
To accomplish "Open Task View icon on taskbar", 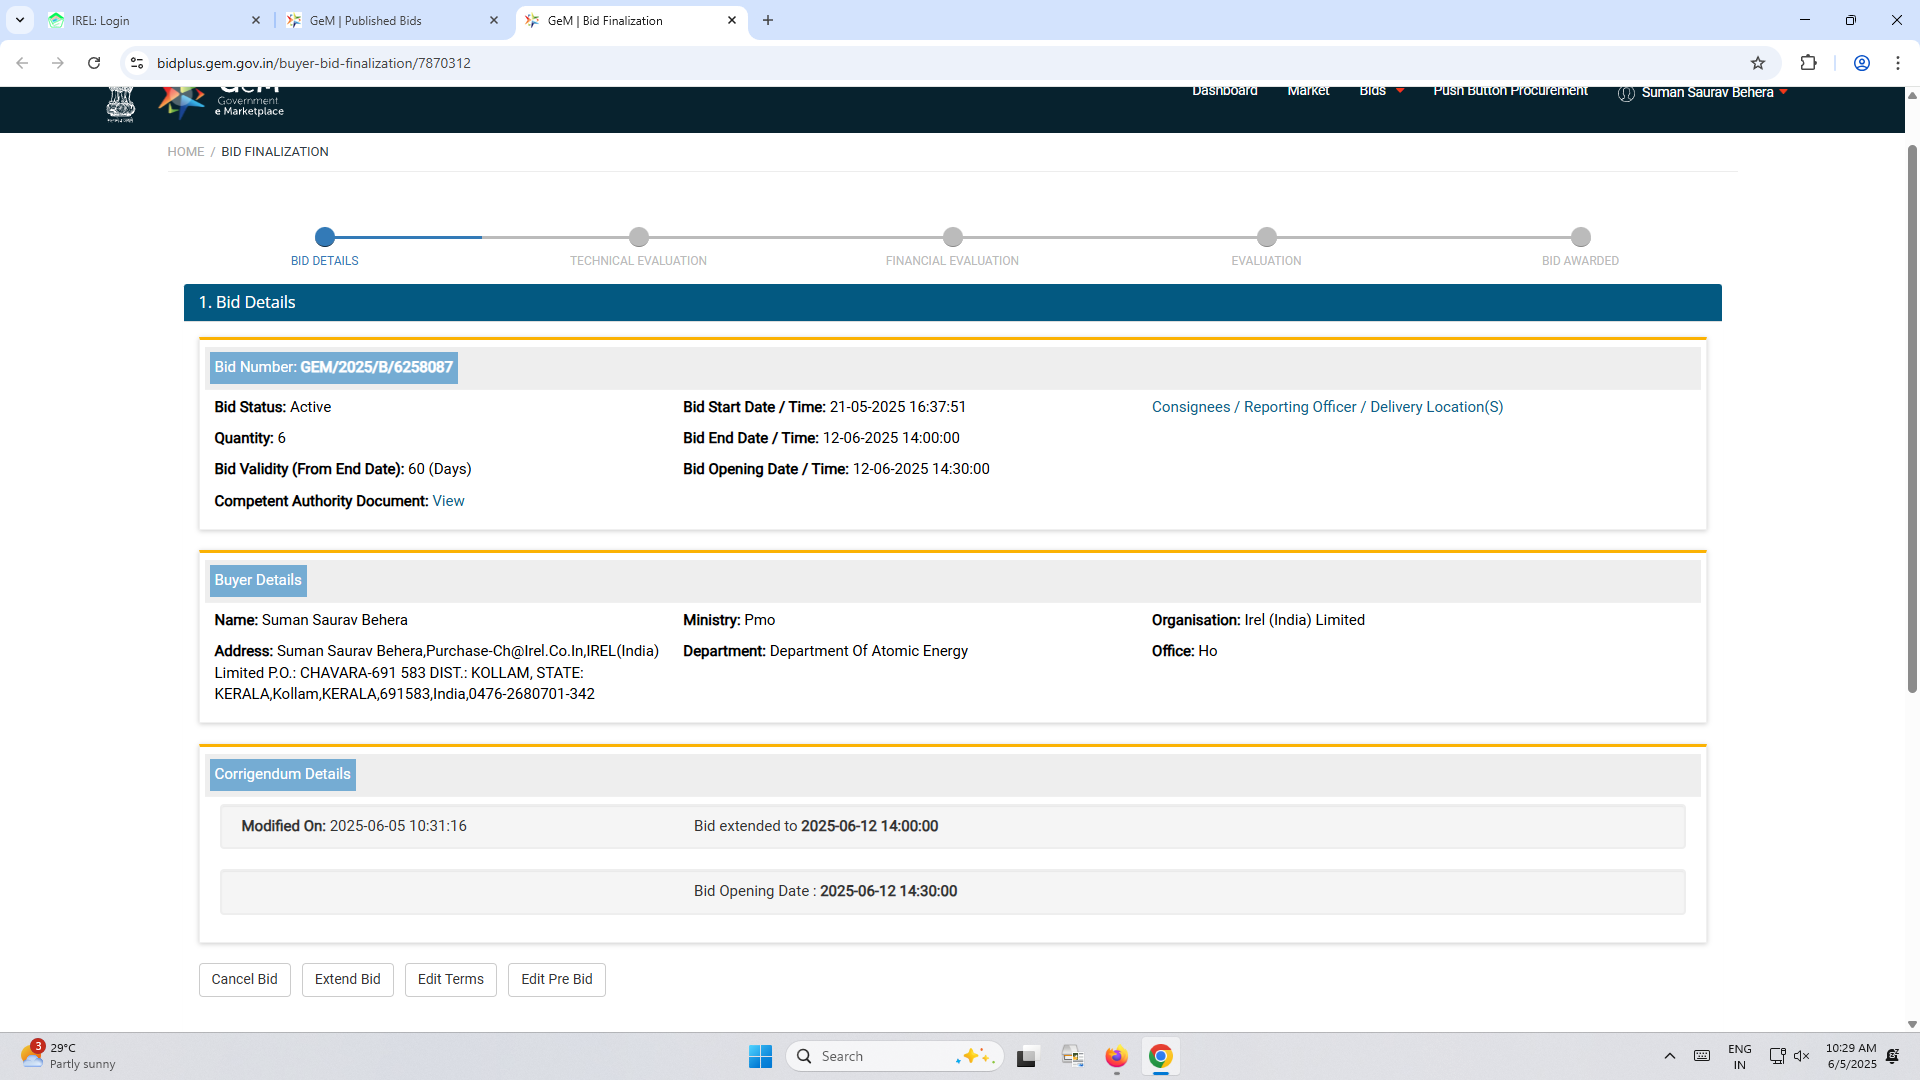I will pos(1027,1056).
